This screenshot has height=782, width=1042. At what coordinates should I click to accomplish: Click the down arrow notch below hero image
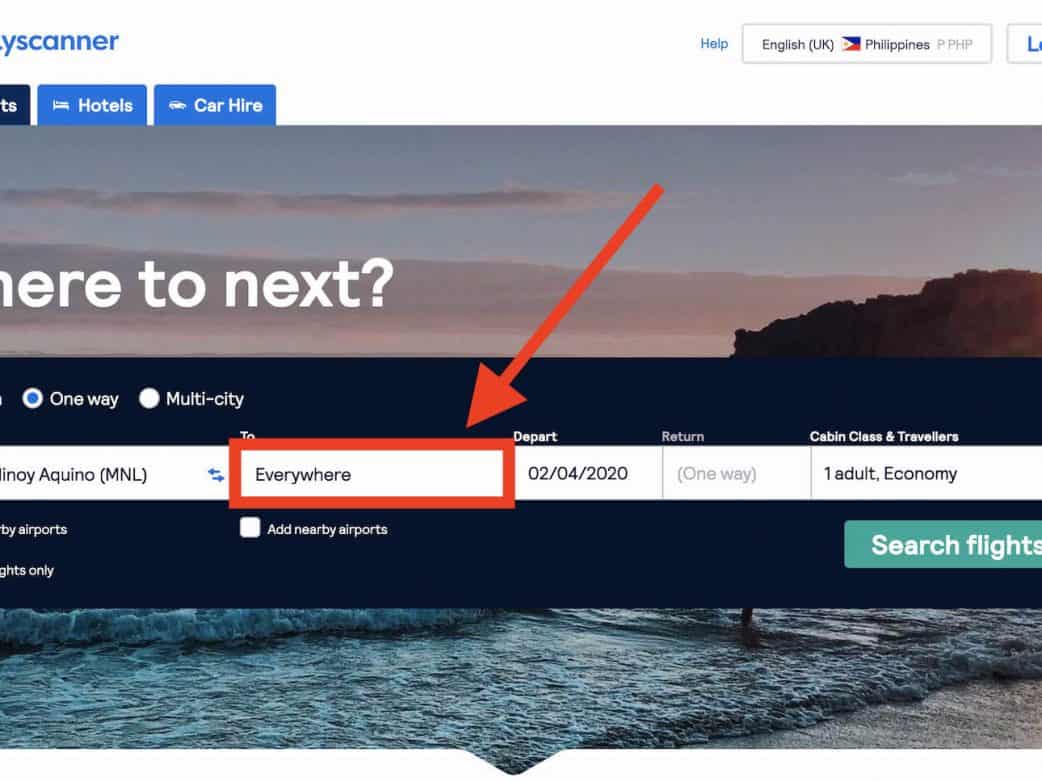pyautogui.click(x=512, y=762)
